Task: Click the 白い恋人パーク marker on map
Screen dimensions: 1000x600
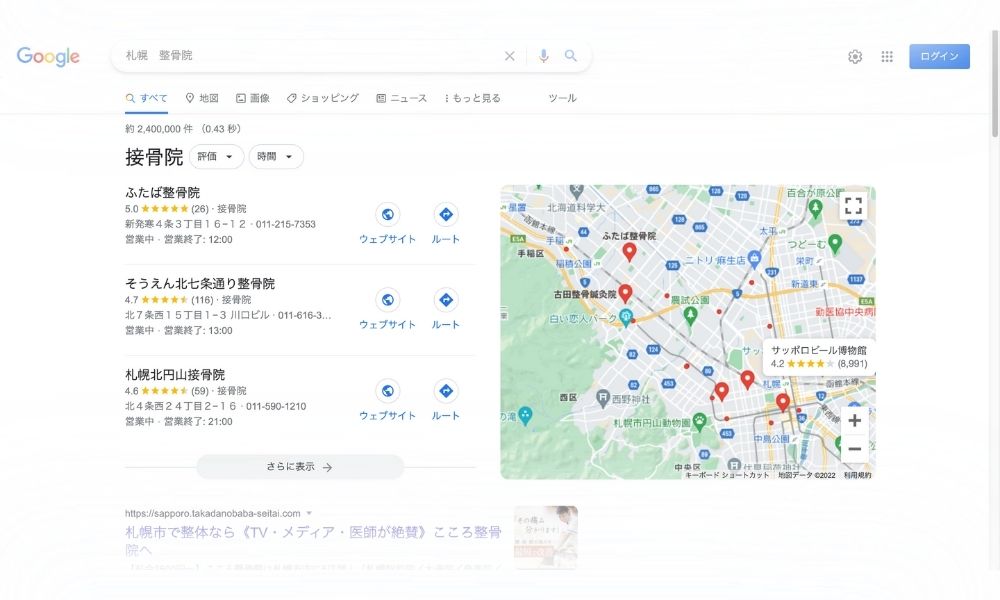Action: point(626,317)
